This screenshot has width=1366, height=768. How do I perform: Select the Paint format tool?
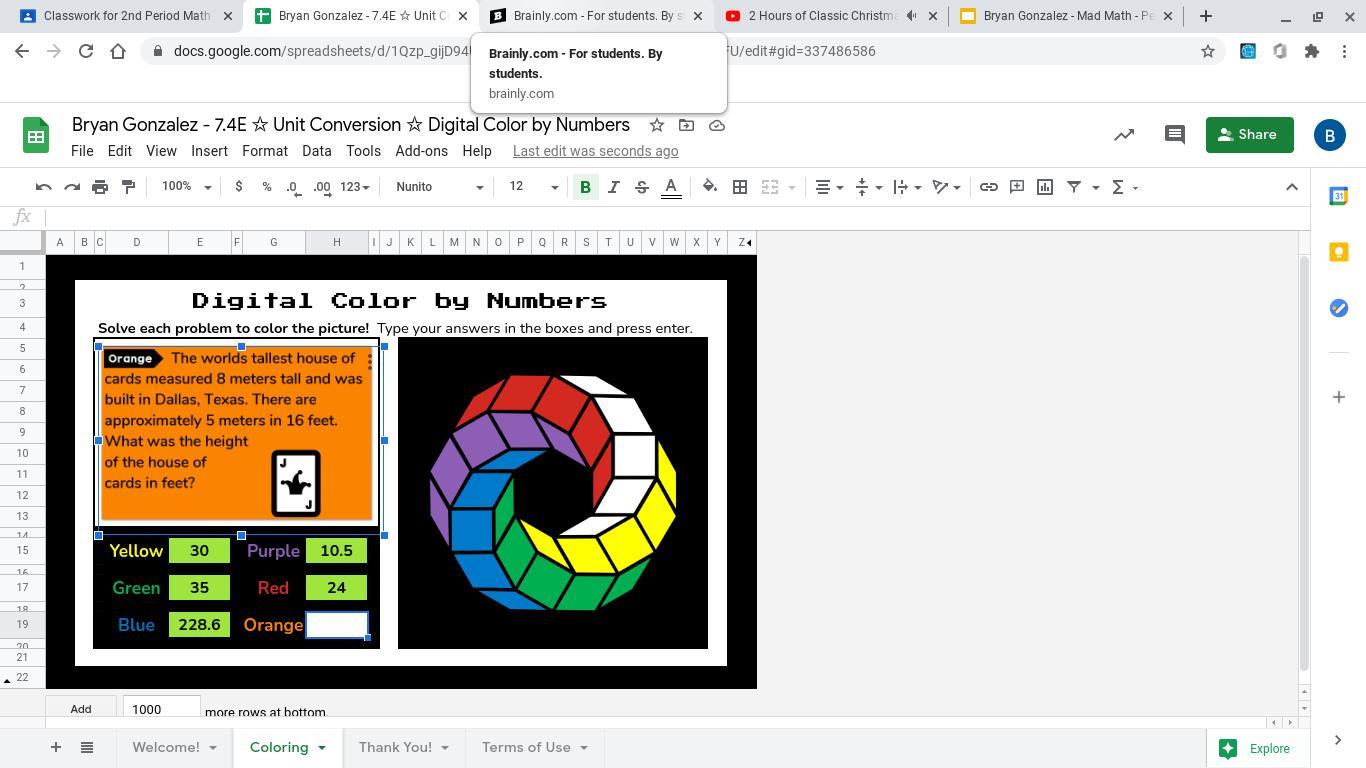[128, 187]
